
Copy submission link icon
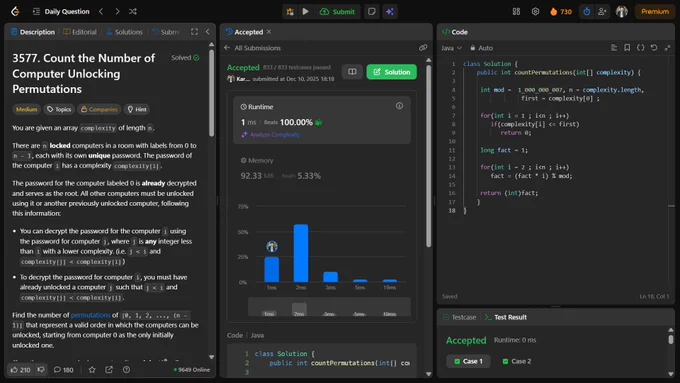tap(423, 48)
